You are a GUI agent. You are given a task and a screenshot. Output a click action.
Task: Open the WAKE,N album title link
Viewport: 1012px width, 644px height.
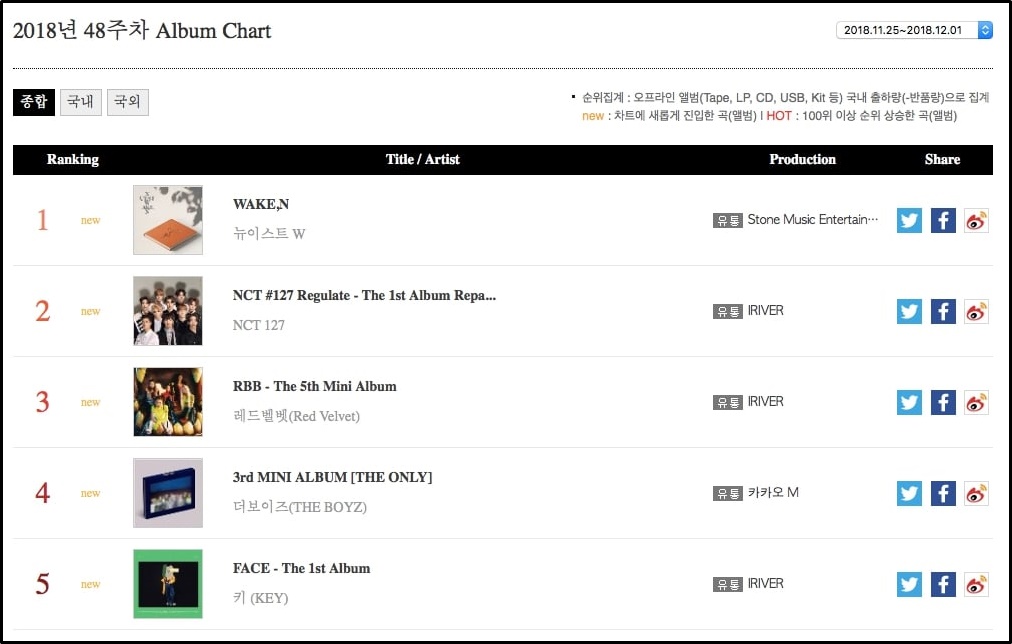click(x=261, y=204)
